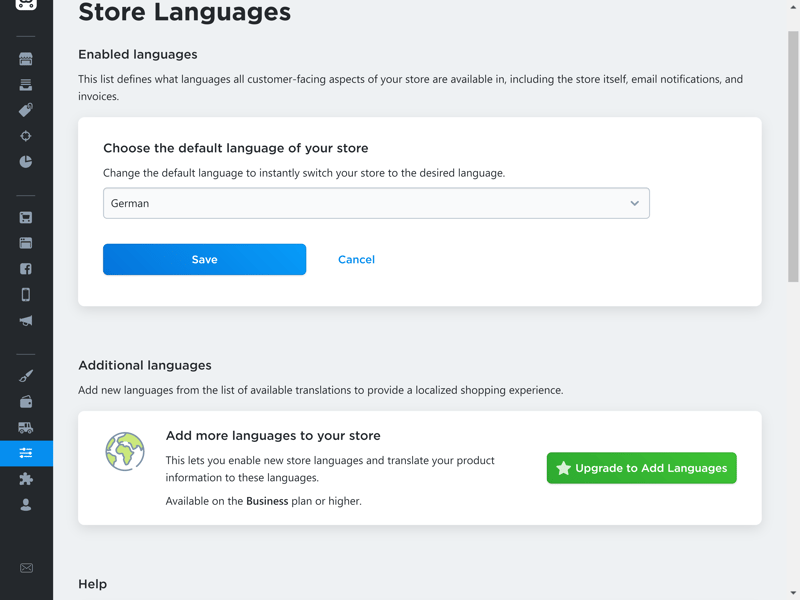Image resolution: width=800 pixels, height=600 pixels.
Task: Open the delivery truck shipping icon
Action: tap(26, 428)
